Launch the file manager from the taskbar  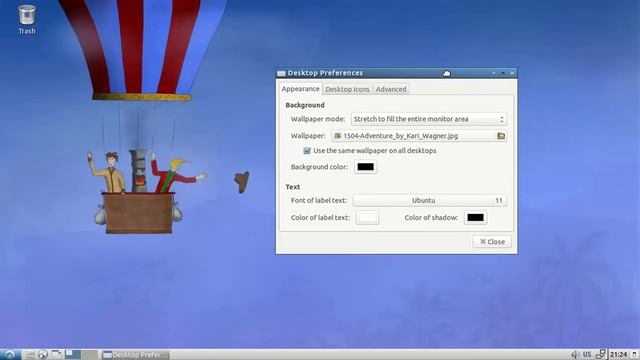click(30, 354)
